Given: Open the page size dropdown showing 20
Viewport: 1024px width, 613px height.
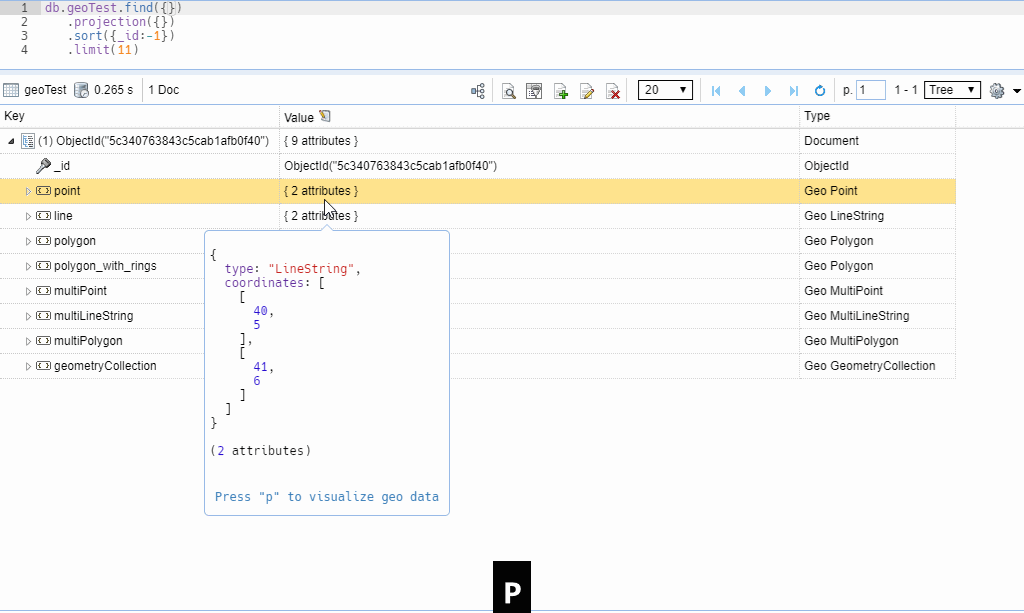Looking at the screenshot, I should 665,90.
